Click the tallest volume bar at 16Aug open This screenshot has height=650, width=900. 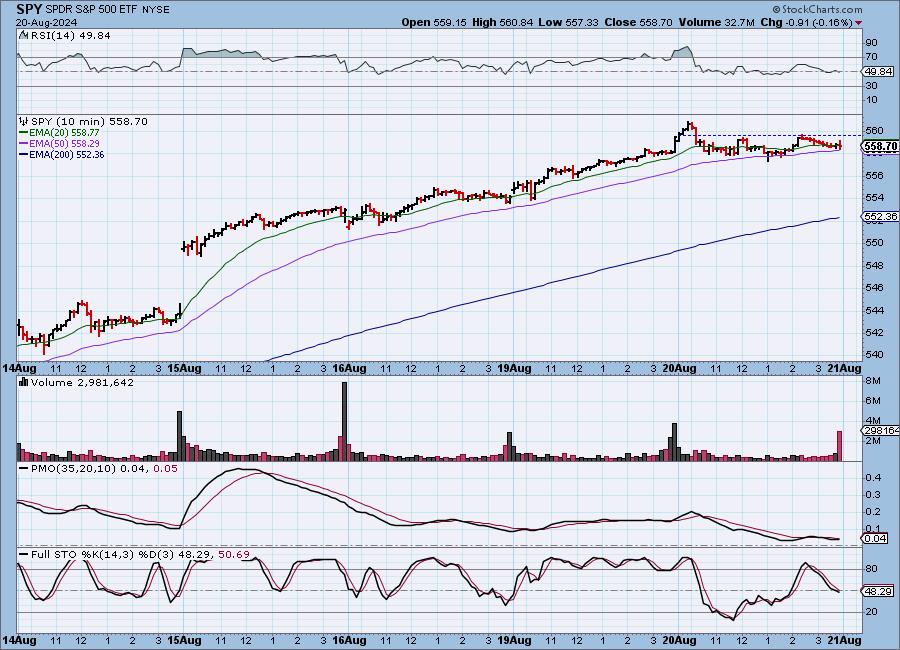click(x=344, y=421)
